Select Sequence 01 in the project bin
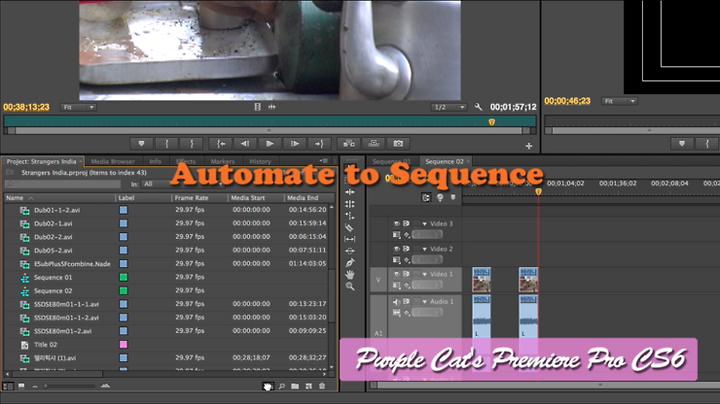This screenshot has height=404, width=720. point(53,277)
